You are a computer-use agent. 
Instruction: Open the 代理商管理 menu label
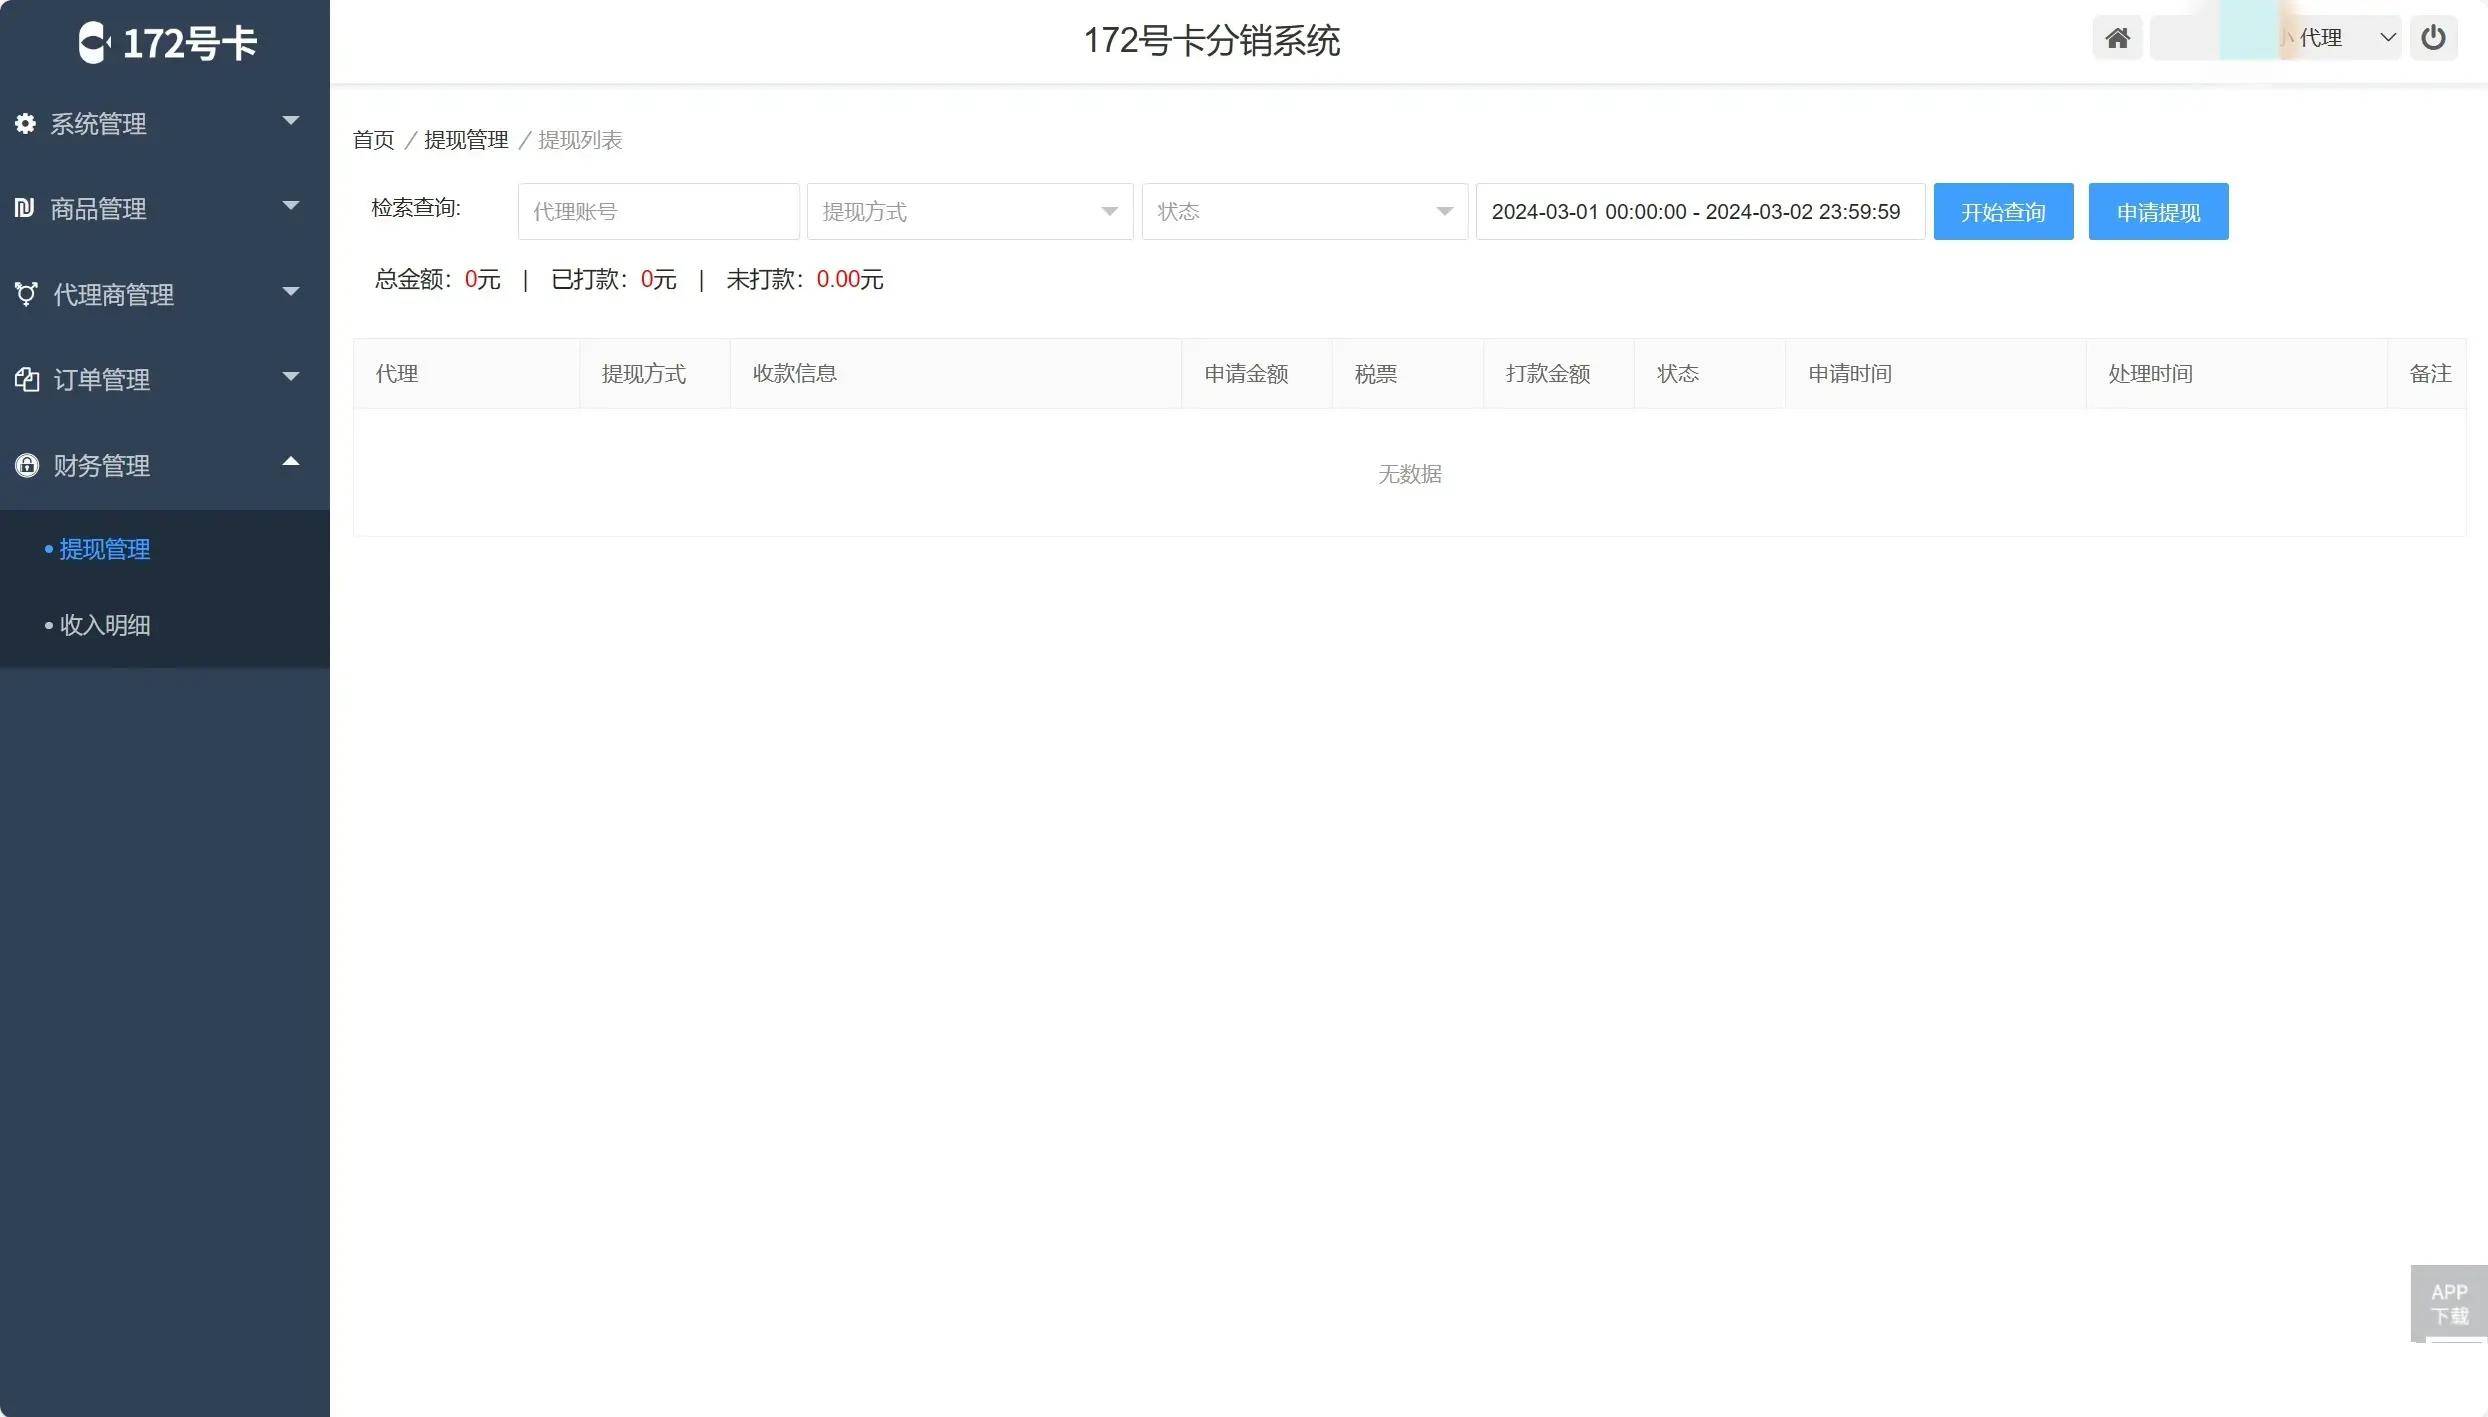113,295
